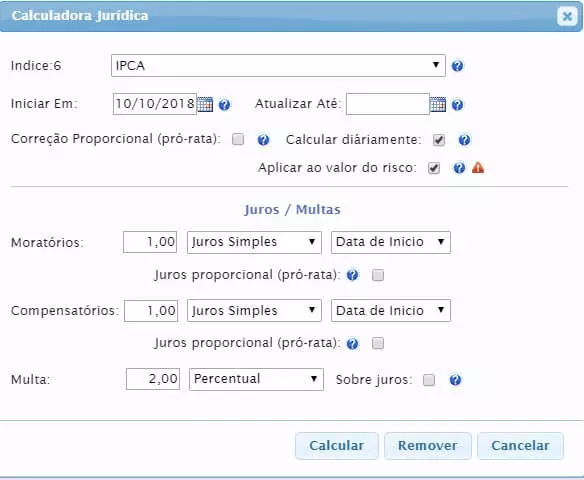Open Moratórios Juros Simples dropdown
The width and height of the screenshot is (584, 480).
[254, 242]
